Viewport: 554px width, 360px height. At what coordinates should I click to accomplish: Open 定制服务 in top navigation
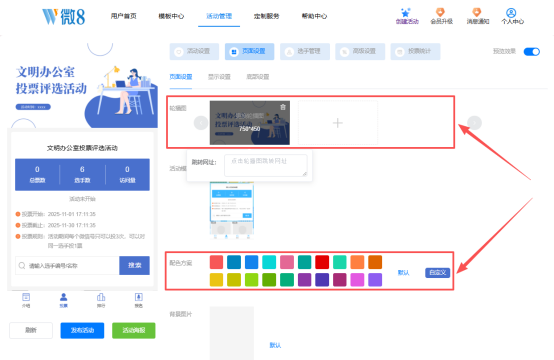coord(266,16)
